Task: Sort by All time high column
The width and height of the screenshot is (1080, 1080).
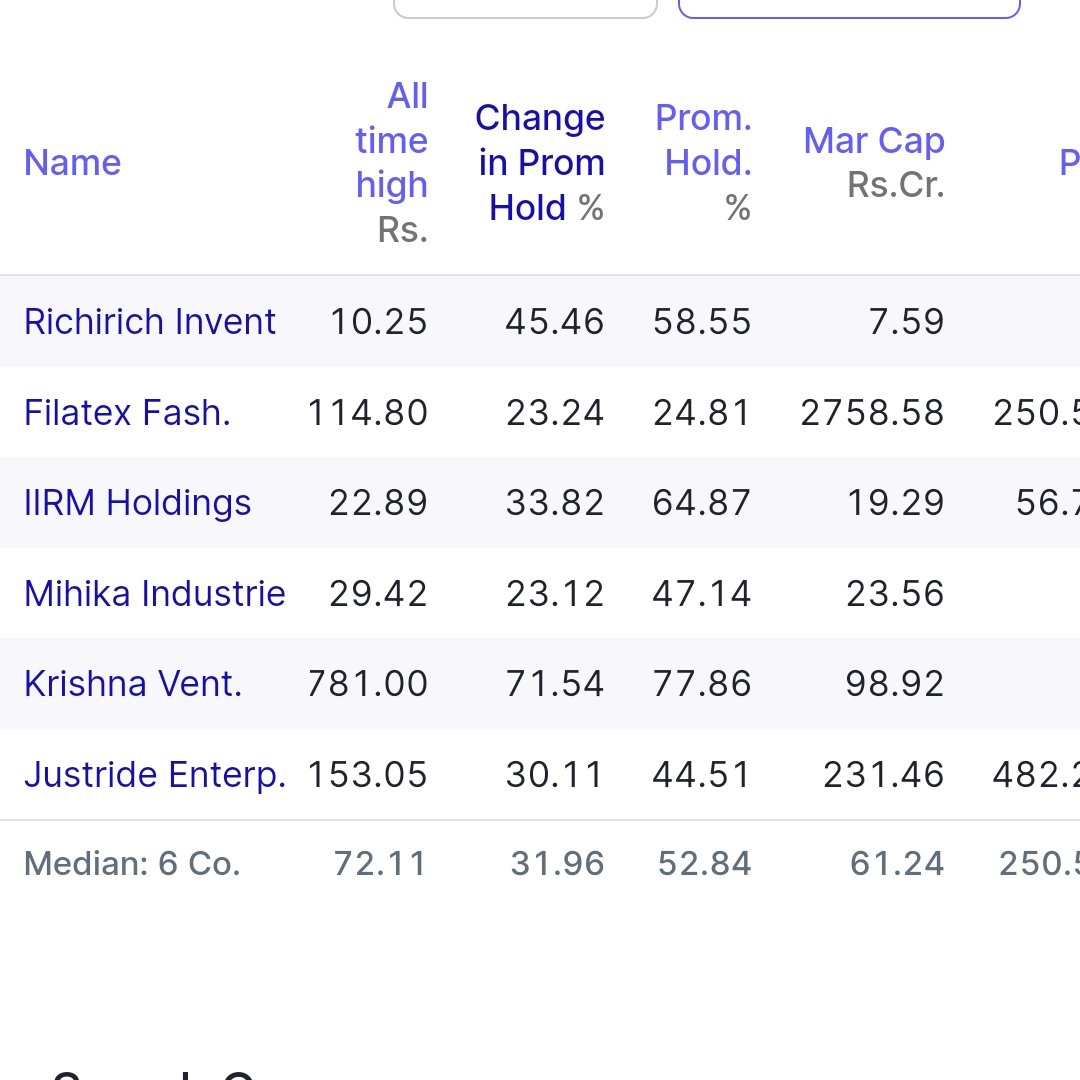Action: tap(391, 141)
